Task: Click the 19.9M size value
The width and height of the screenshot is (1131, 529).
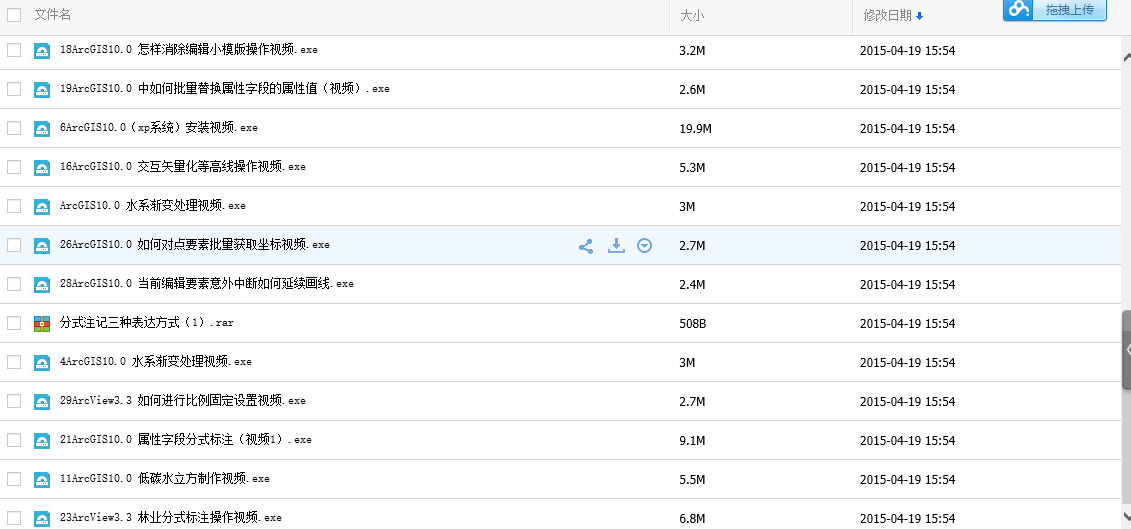Action: tap(695, 128)
